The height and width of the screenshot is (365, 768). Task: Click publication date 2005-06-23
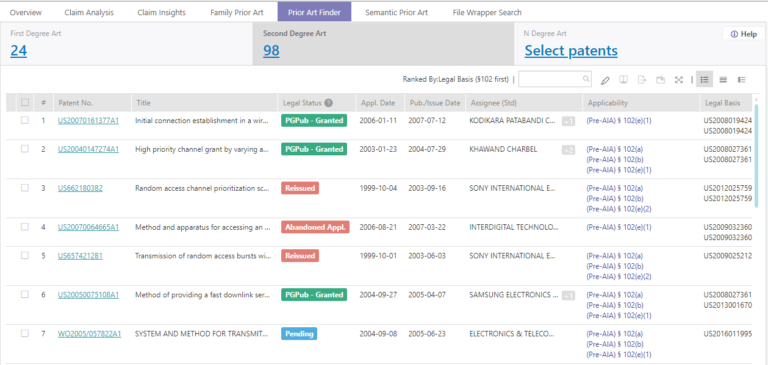(x=428, y=334)
